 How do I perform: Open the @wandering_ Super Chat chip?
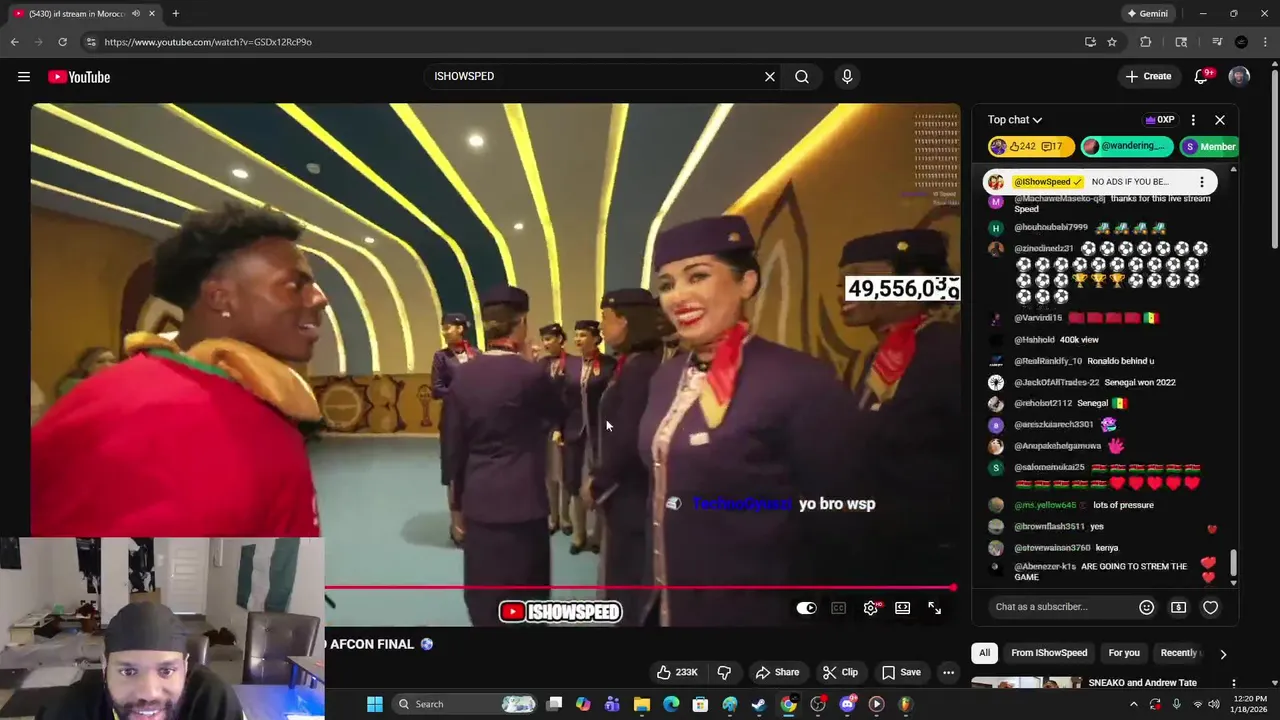(1126, 146)
